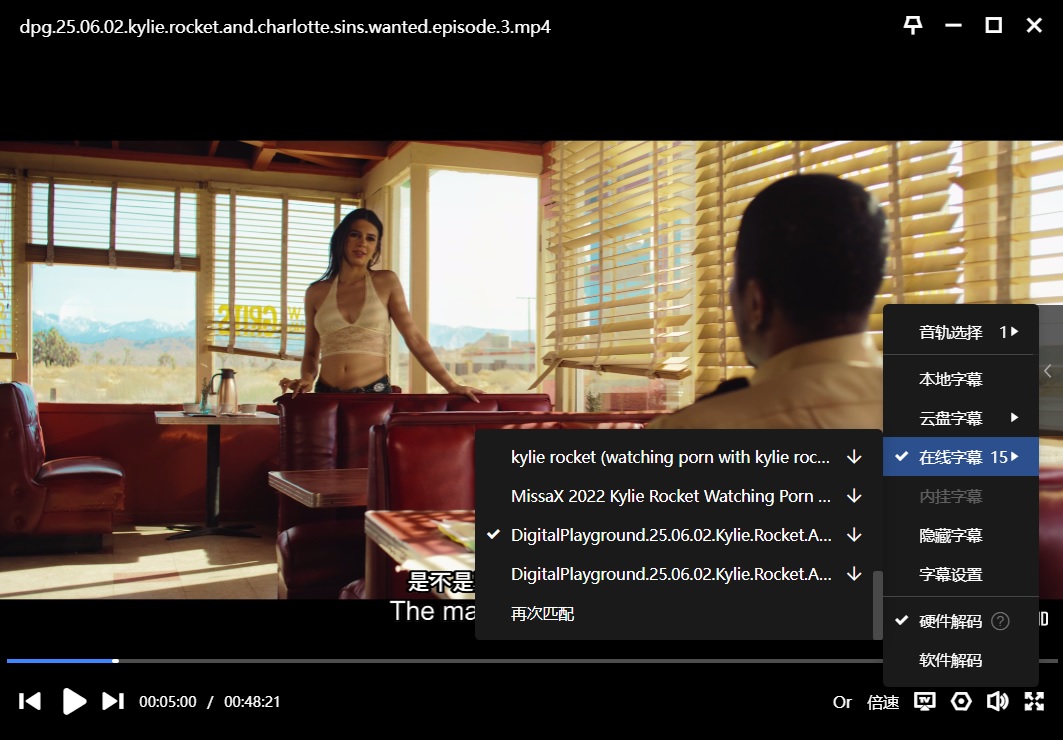Open the 在线字幕 online subtitles submenu
The height and width of the screenshot is (740, 1063).
[960, 457]
